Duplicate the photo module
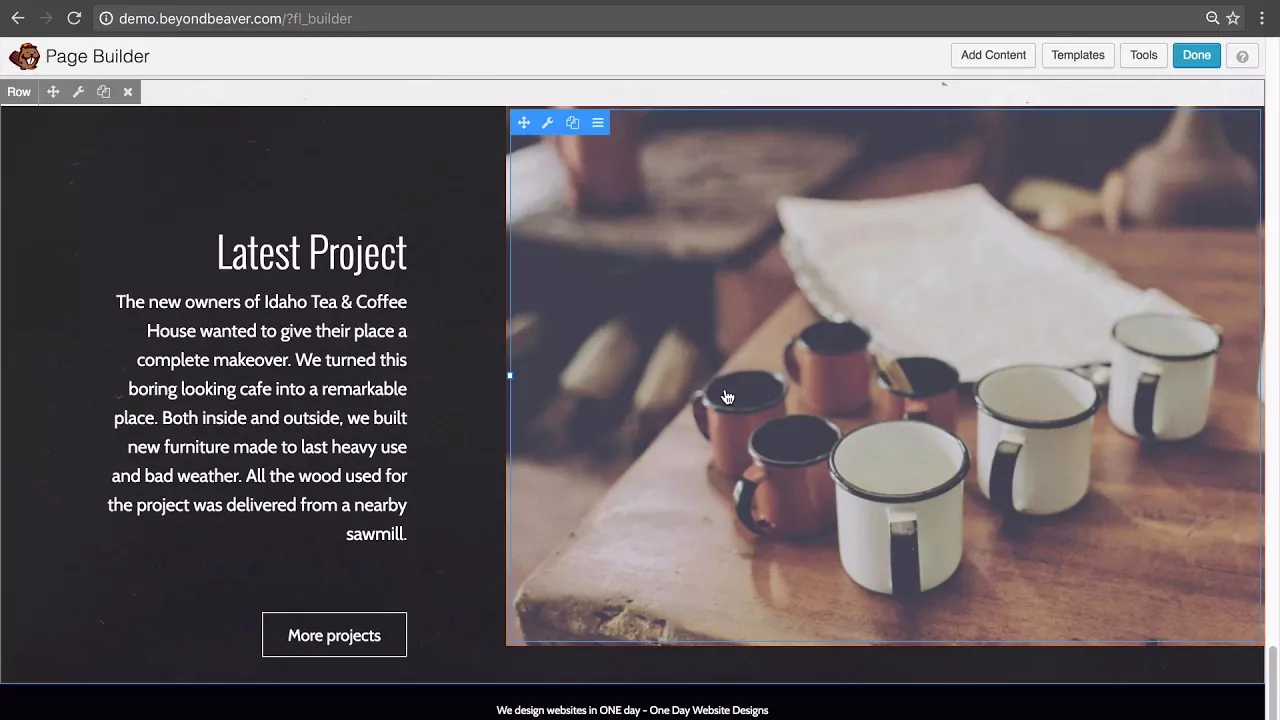Screen dimensions: 1280x720 point(572,123)
